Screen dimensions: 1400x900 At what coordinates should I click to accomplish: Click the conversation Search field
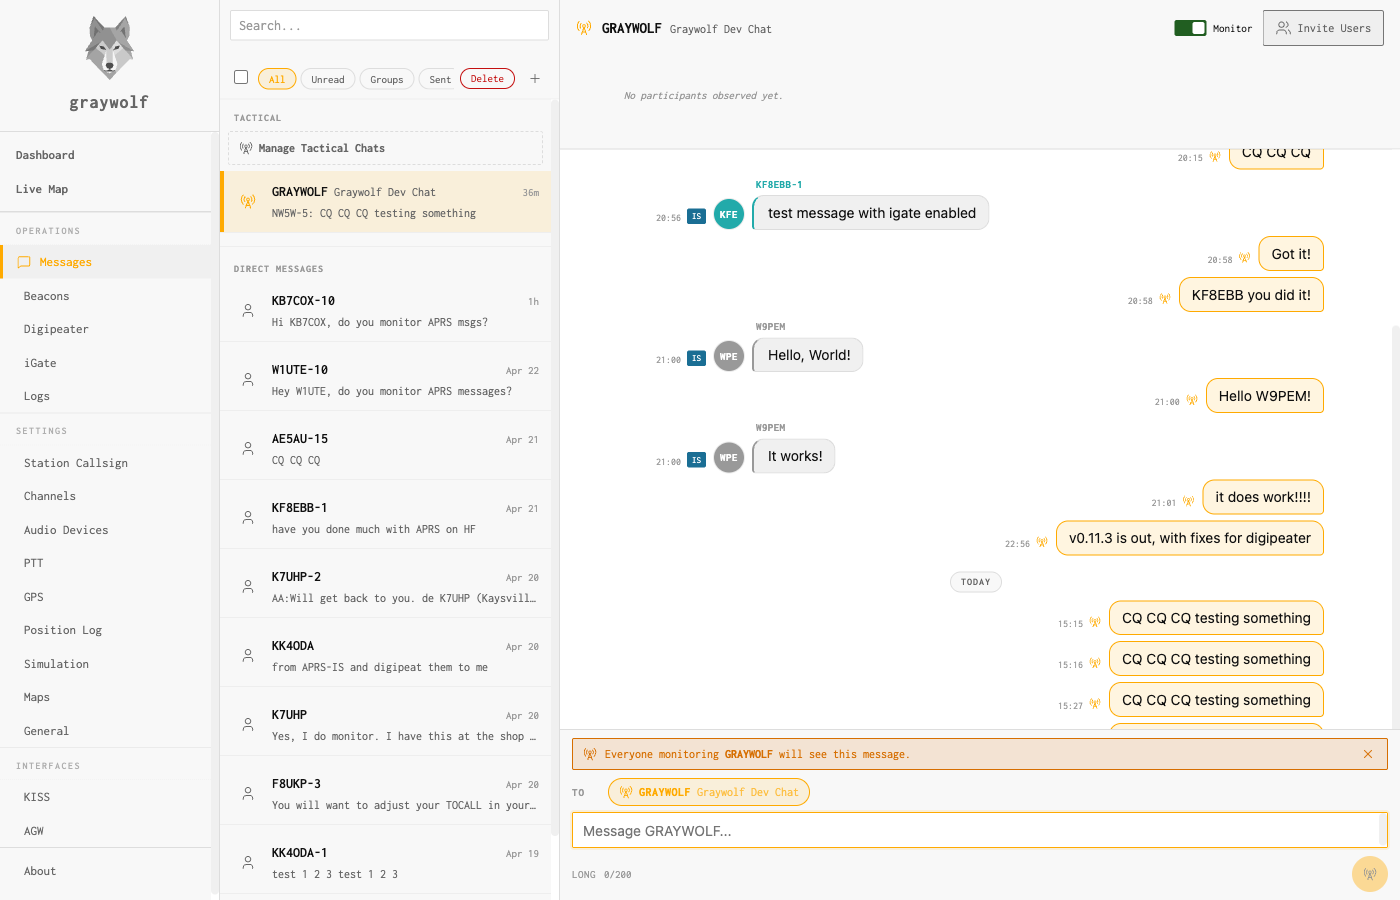(x=389, y=25)
